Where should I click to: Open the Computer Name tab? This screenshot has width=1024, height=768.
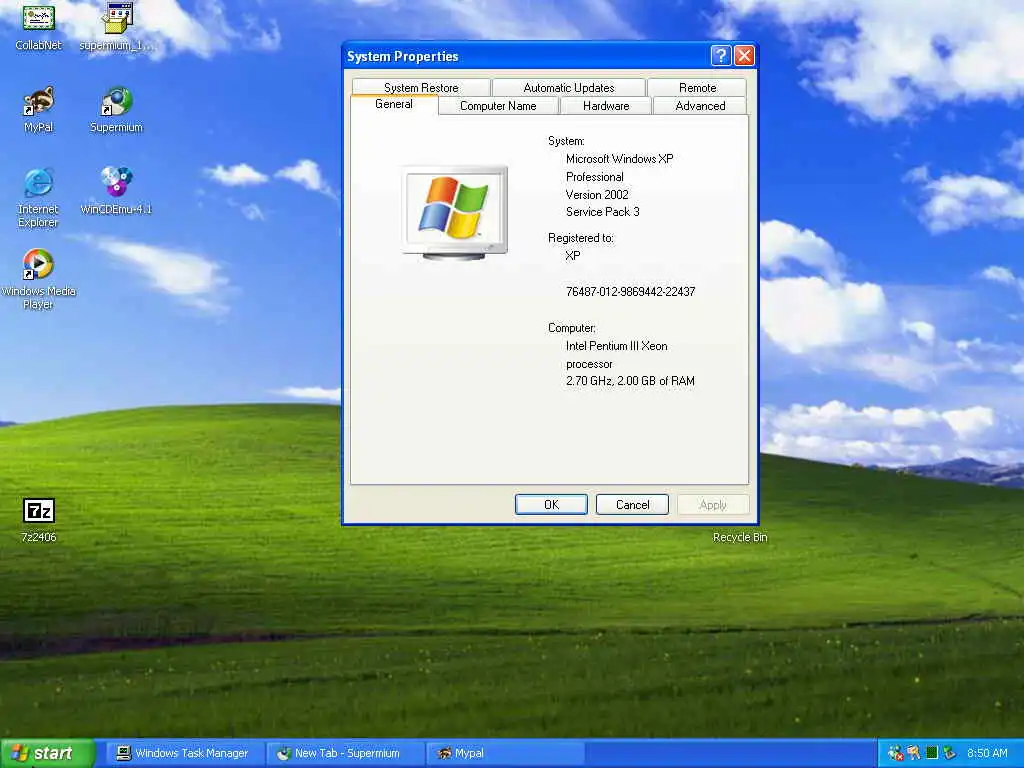coord(498,106)
